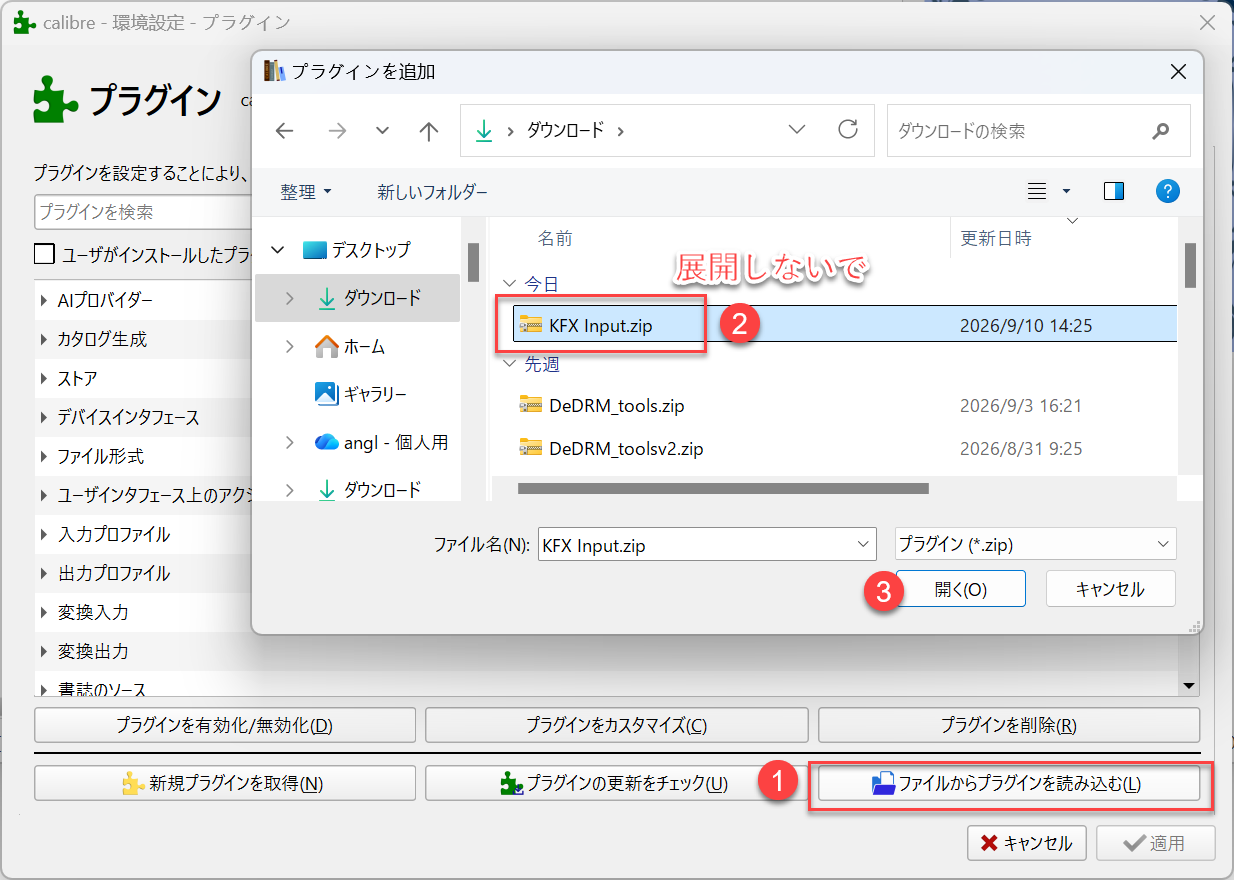Collapse the デスクトップ tree node
The image size is (1234, 880).
click(278, 250)
